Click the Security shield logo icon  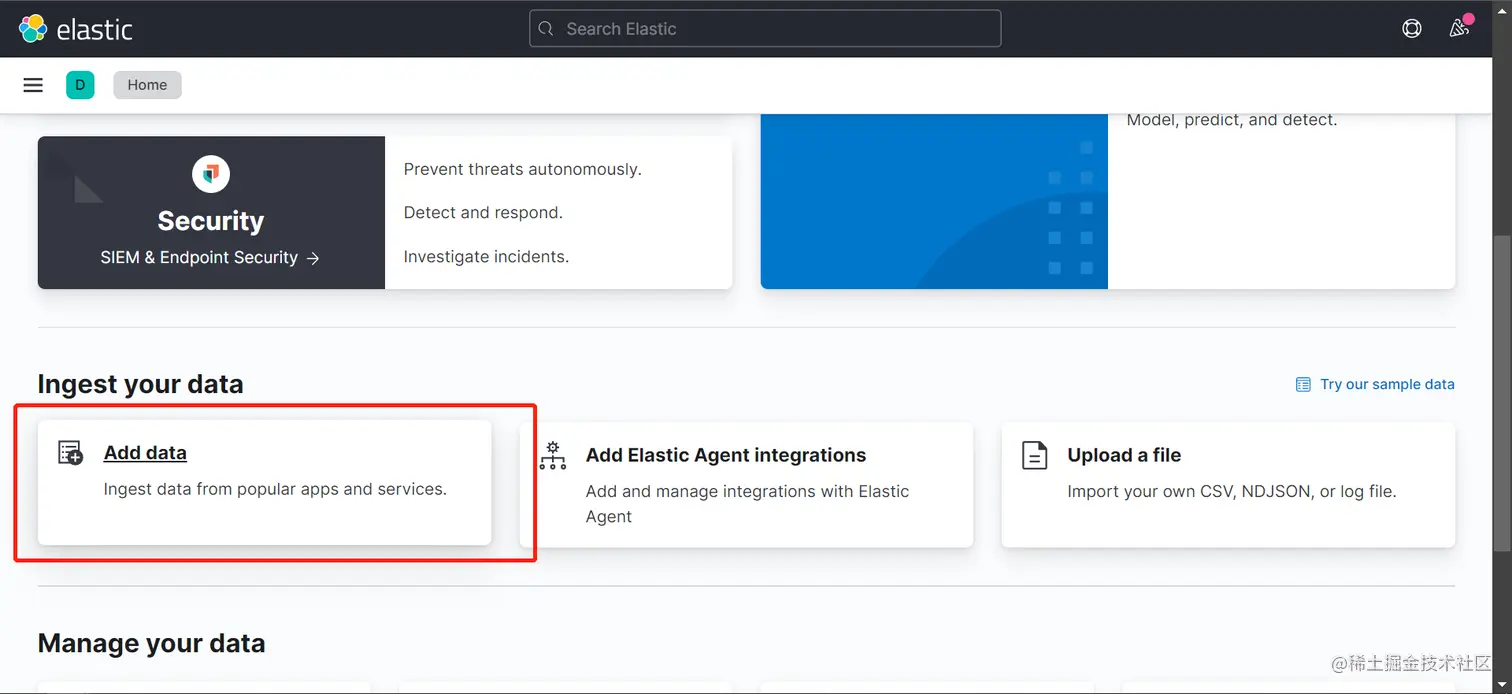coord(211,175)
